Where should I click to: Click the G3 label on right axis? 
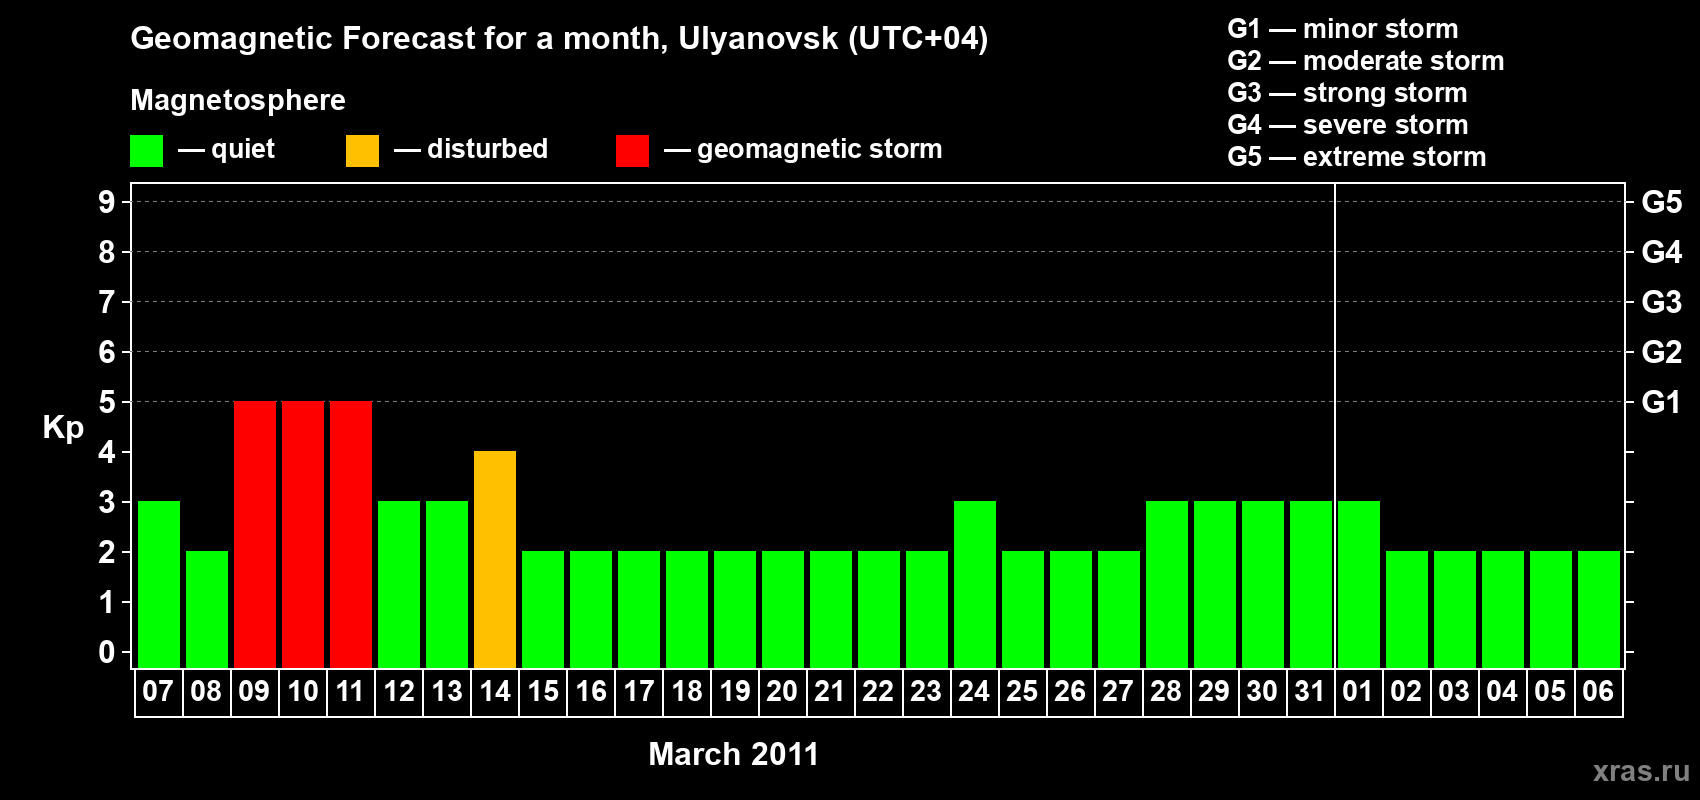point(1661,302)
